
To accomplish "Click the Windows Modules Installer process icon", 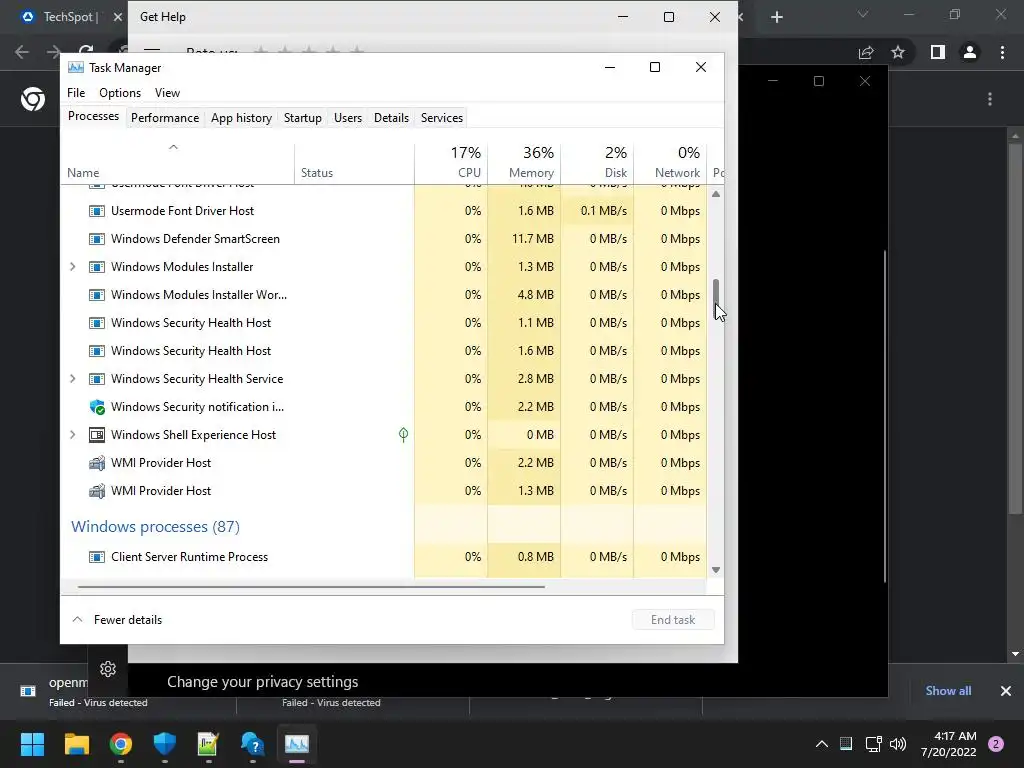I will point(97,267).
